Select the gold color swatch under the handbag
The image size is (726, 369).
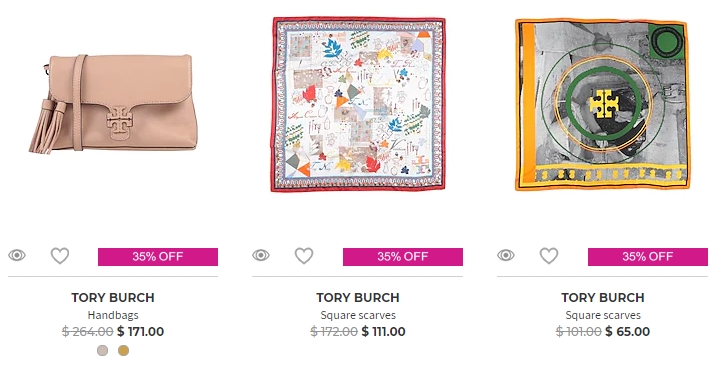123,350
